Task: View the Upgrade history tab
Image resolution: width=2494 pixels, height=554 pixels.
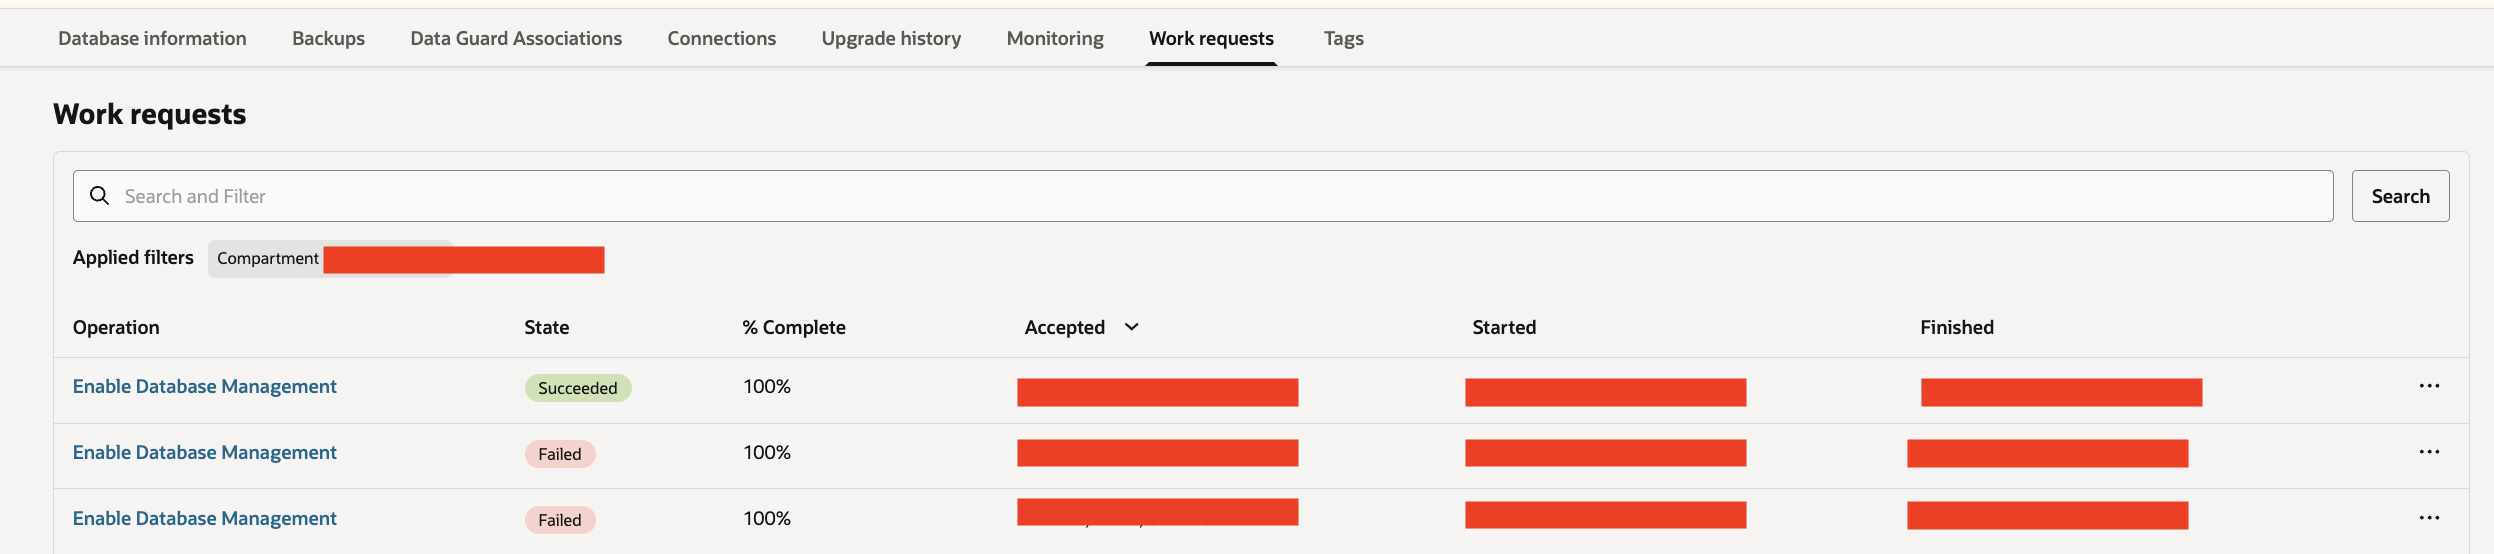Action: (x=891, y=39)
